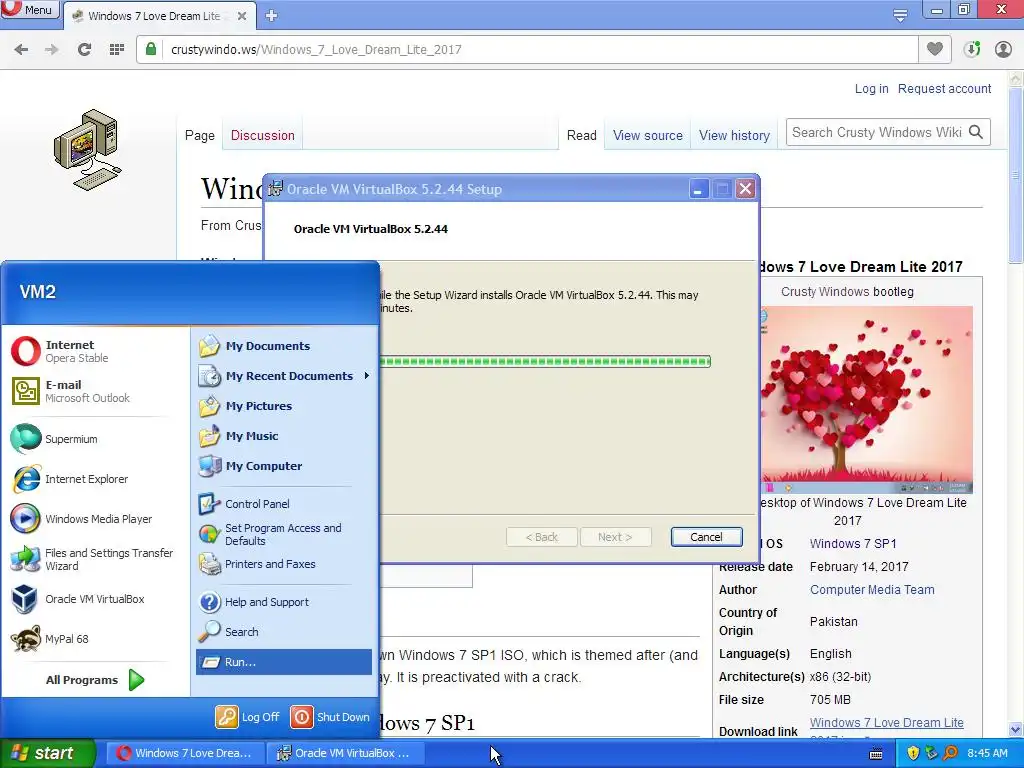This screenshot has width=1024, height=768.
Task: Open the tab list menu icon
Action: [900, 16]
